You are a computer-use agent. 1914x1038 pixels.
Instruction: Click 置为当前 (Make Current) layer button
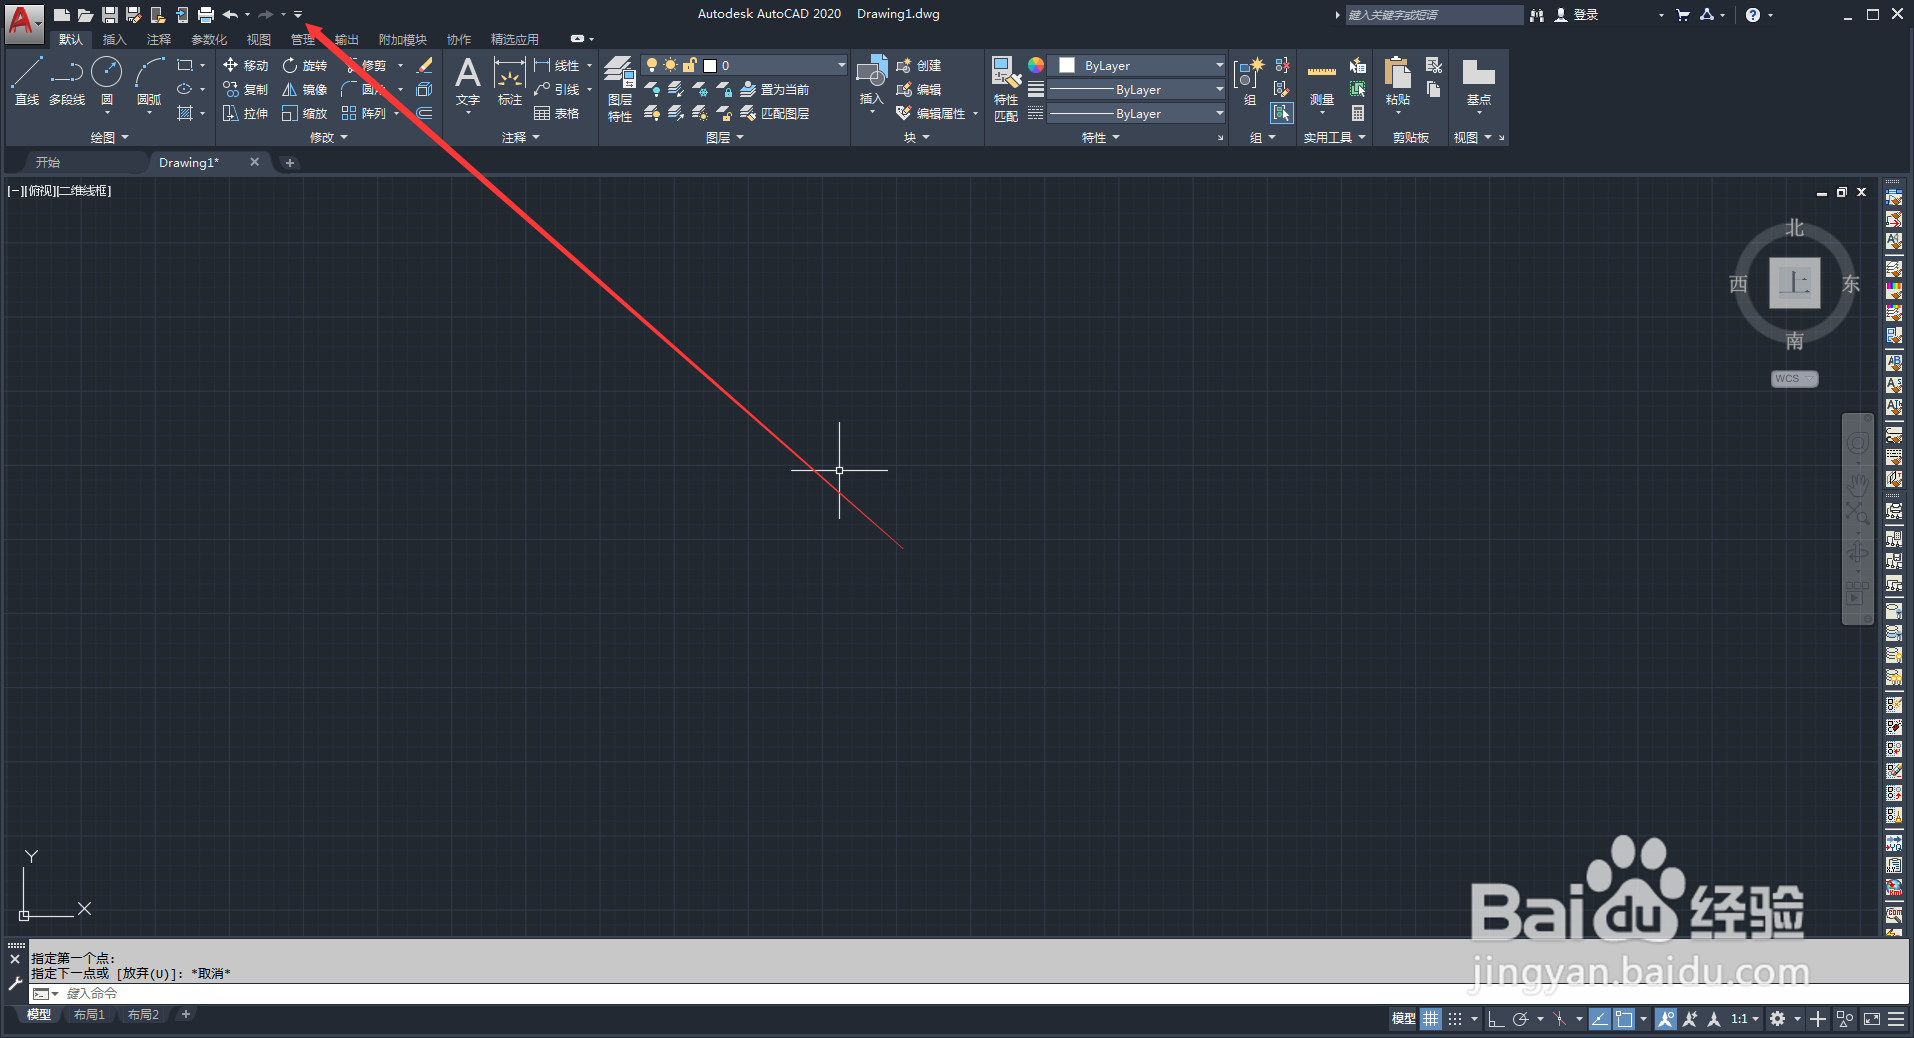point(775,89)
